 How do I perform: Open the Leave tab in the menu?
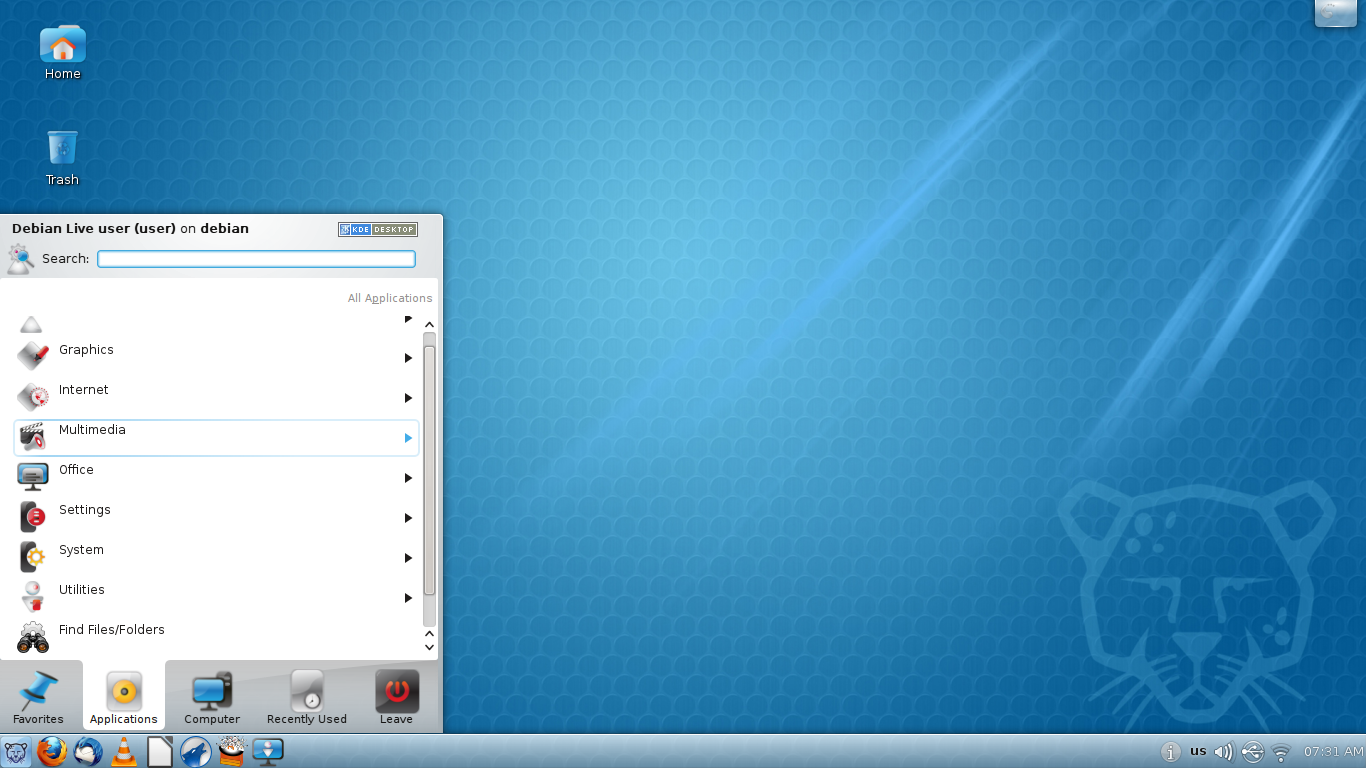(x=396, y=695)
